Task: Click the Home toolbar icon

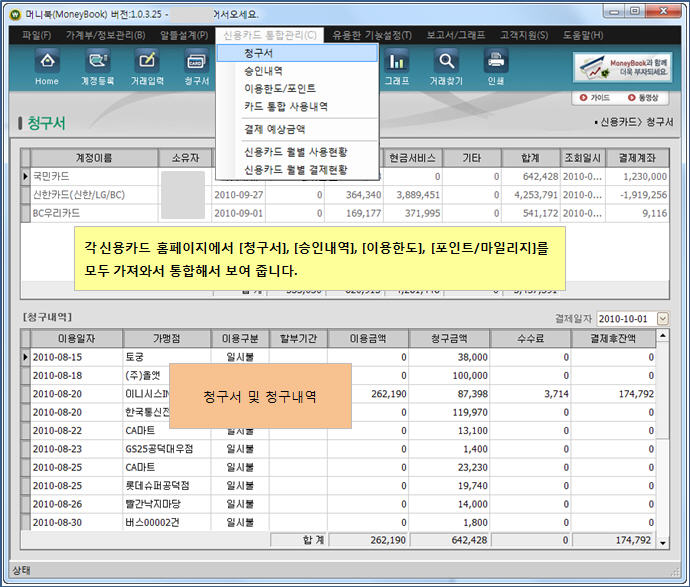Action: (x=47, y=66)
